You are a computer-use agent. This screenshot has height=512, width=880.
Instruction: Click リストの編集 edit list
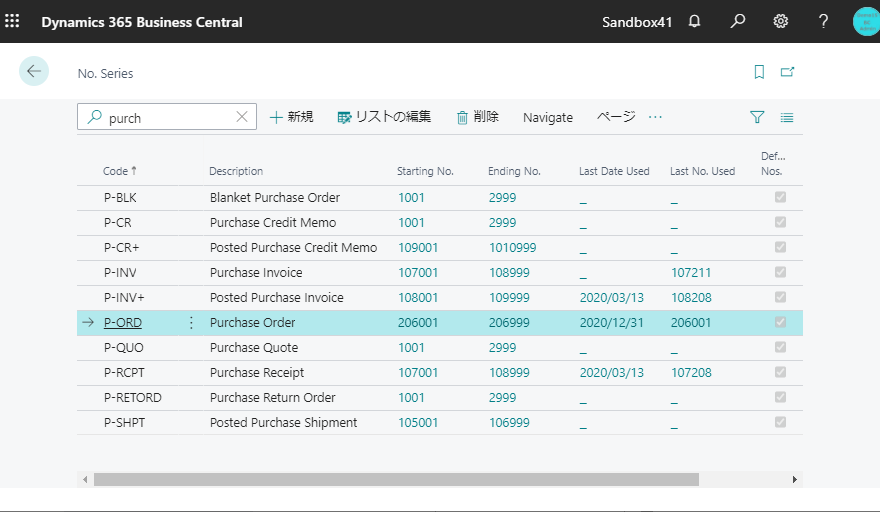tap(384, 117)
